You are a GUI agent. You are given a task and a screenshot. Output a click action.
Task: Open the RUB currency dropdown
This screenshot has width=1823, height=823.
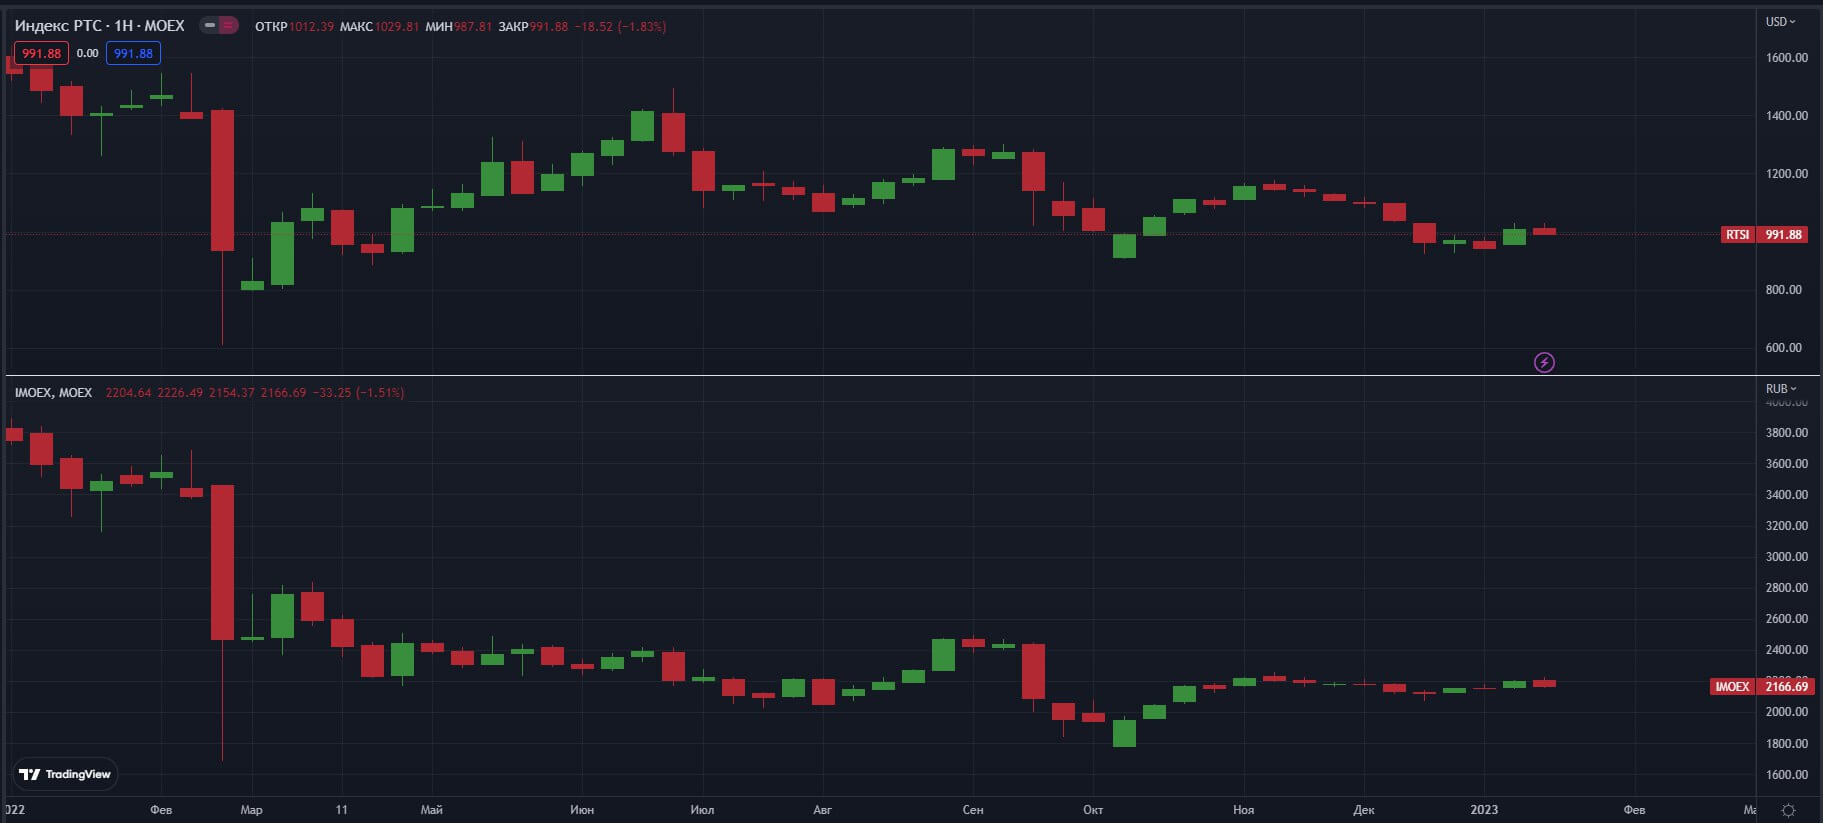click(x=1780, y=388)
